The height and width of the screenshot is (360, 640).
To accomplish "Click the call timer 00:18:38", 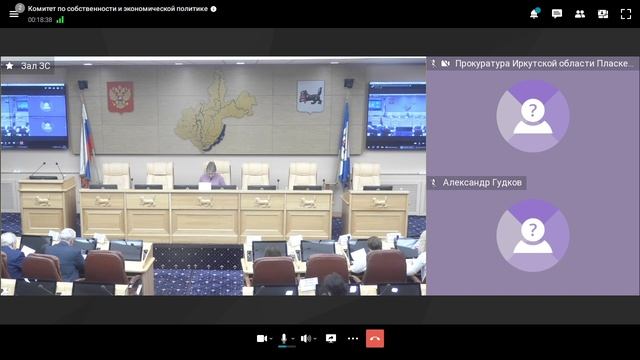I will pyautogui.click(x=40, y=20).
